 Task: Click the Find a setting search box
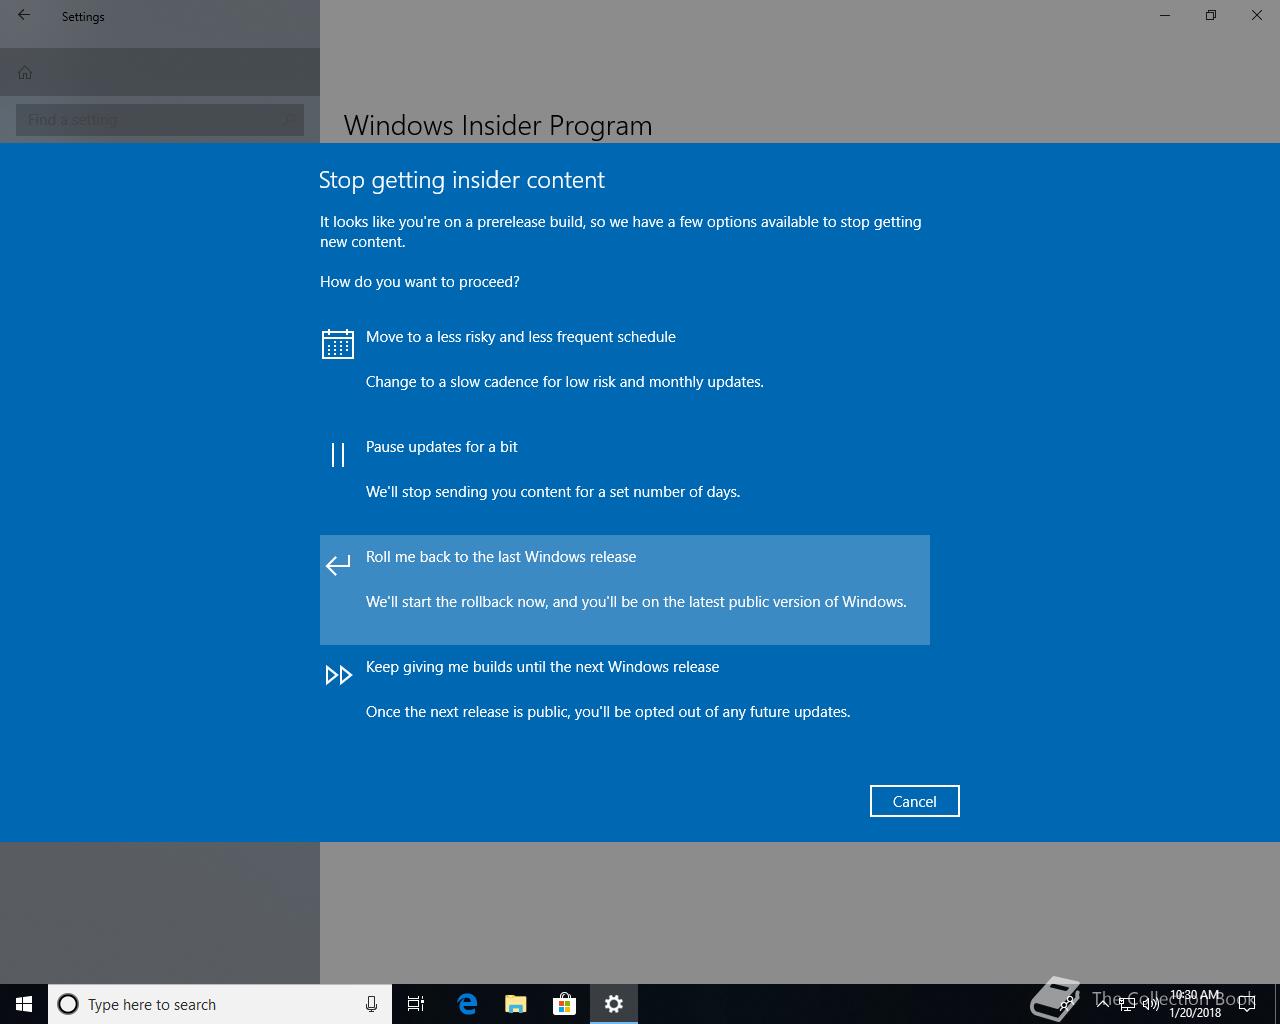pos(160,120)
